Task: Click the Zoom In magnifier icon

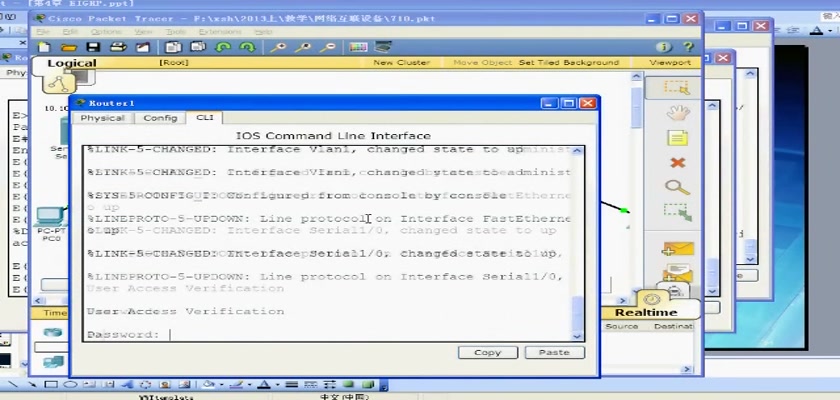Action: pyautogui.click(x=278, y=47)
